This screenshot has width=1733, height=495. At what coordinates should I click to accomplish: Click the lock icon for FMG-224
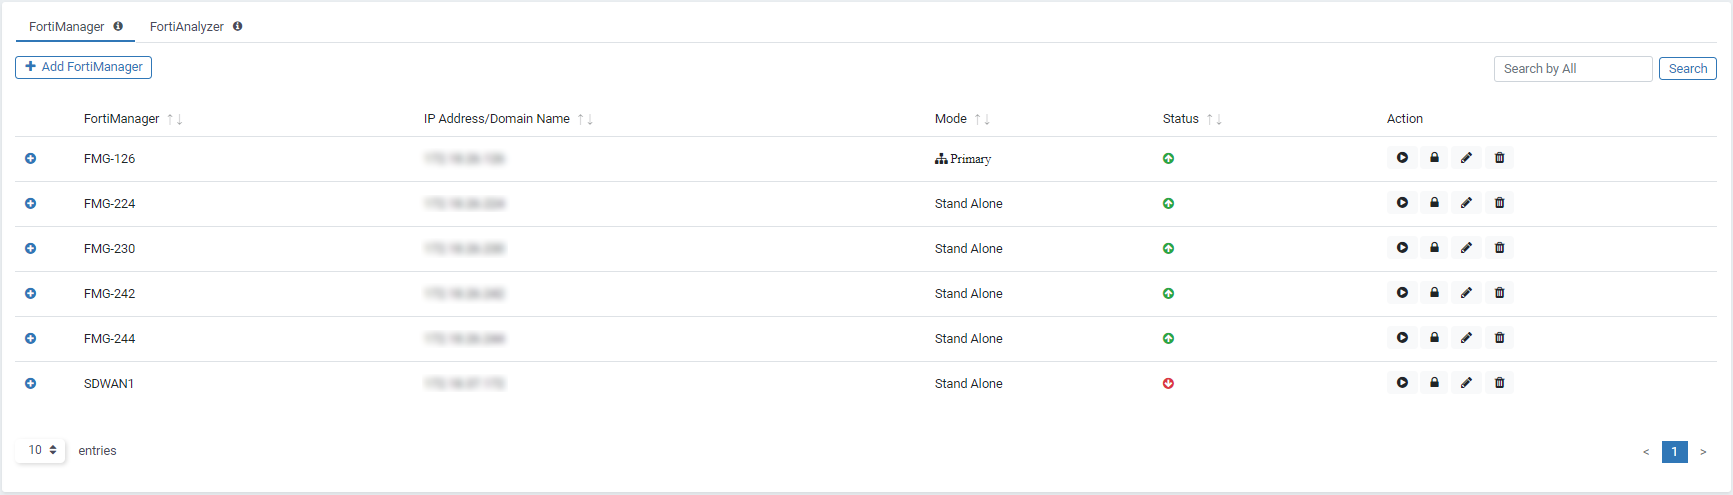1434,203
